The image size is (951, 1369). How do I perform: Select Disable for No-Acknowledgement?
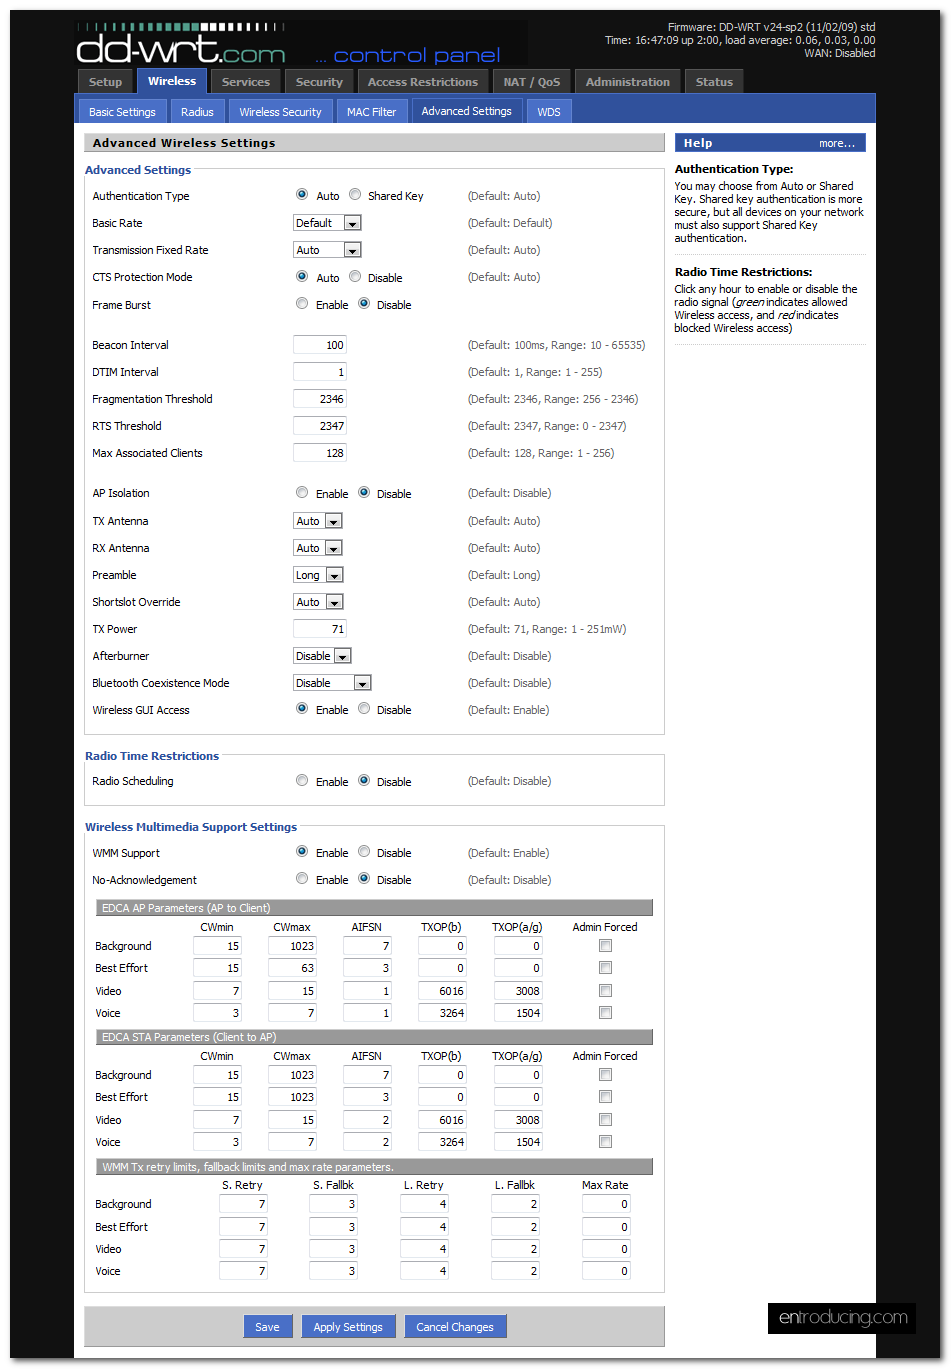tap(364, 879)
